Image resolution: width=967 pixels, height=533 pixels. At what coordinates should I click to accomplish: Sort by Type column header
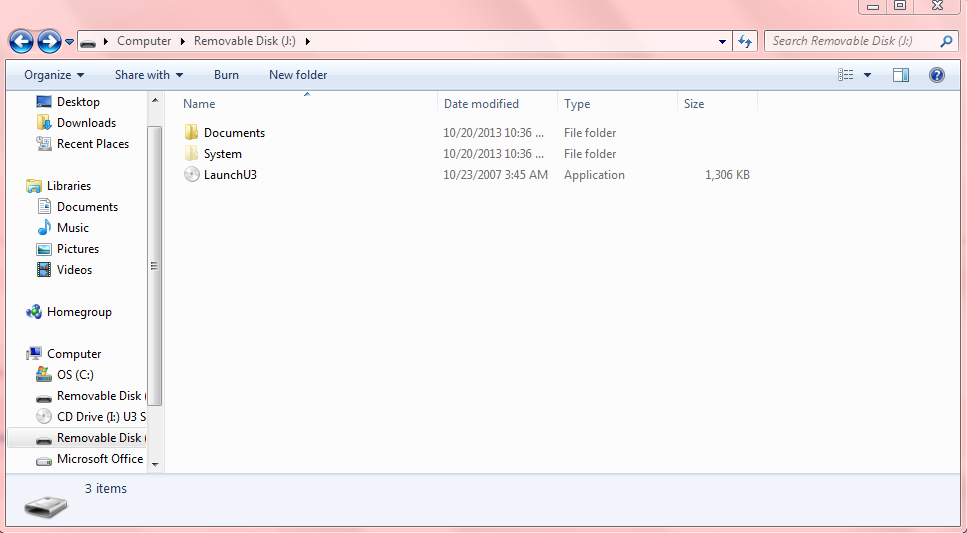617,104
